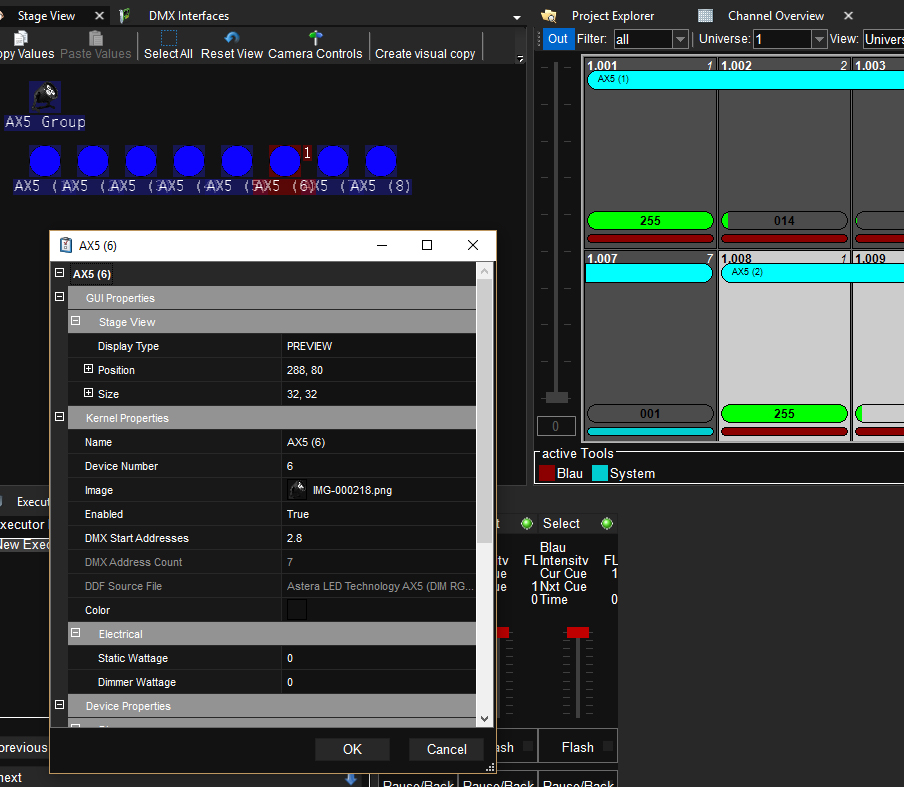Expand the Position property row
The width and height of the screenshot is (904, 787).
tap(88, 370)
